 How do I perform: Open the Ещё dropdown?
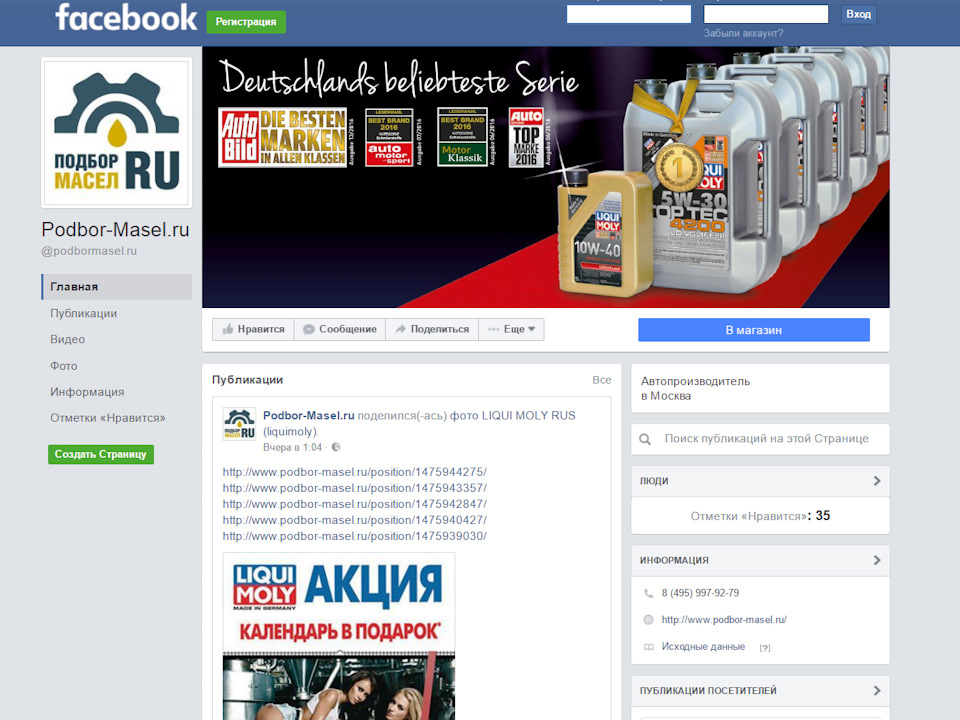(x=511, y=328)
